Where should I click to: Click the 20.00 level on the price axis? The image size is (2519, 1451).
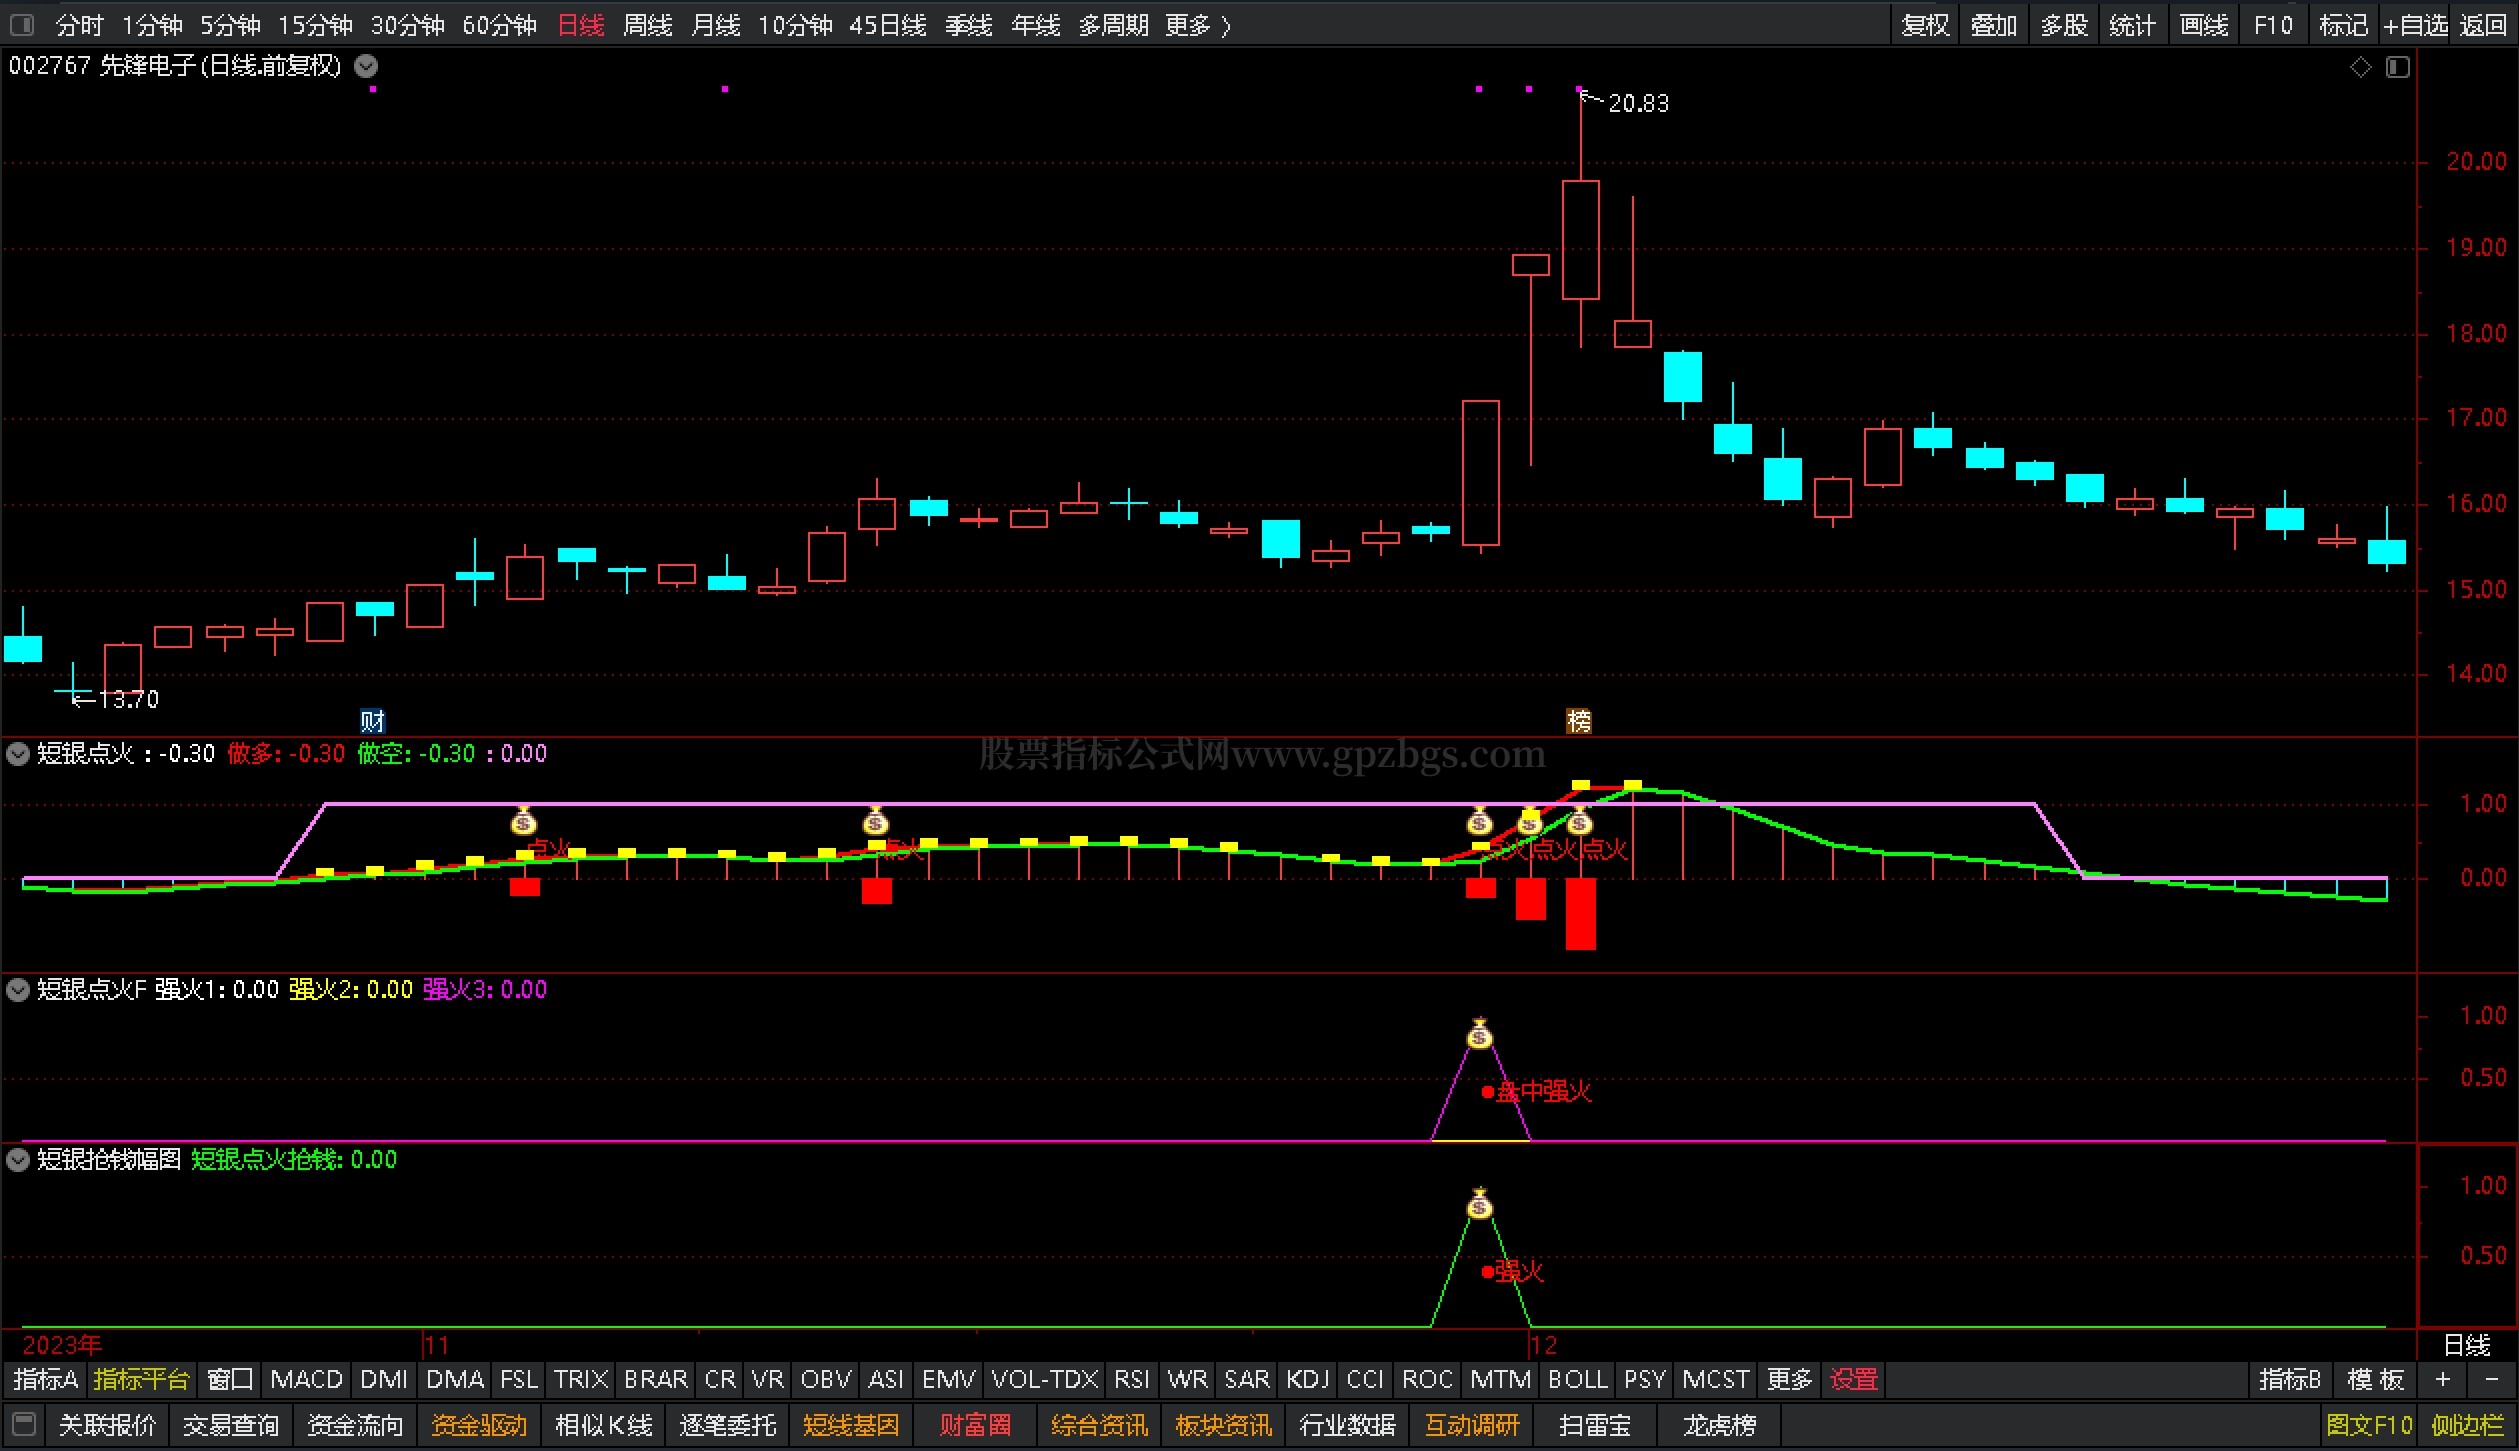(2475, 162)
